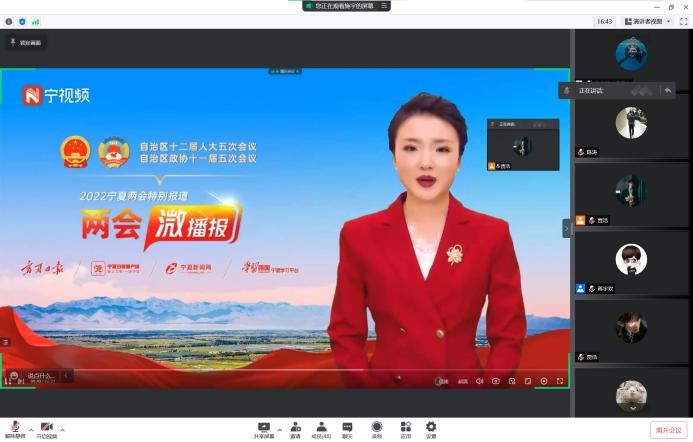Viewport: 693px width, 442px height.
Task: Expand the microphone audio options arrow
Action: [31, 428]
